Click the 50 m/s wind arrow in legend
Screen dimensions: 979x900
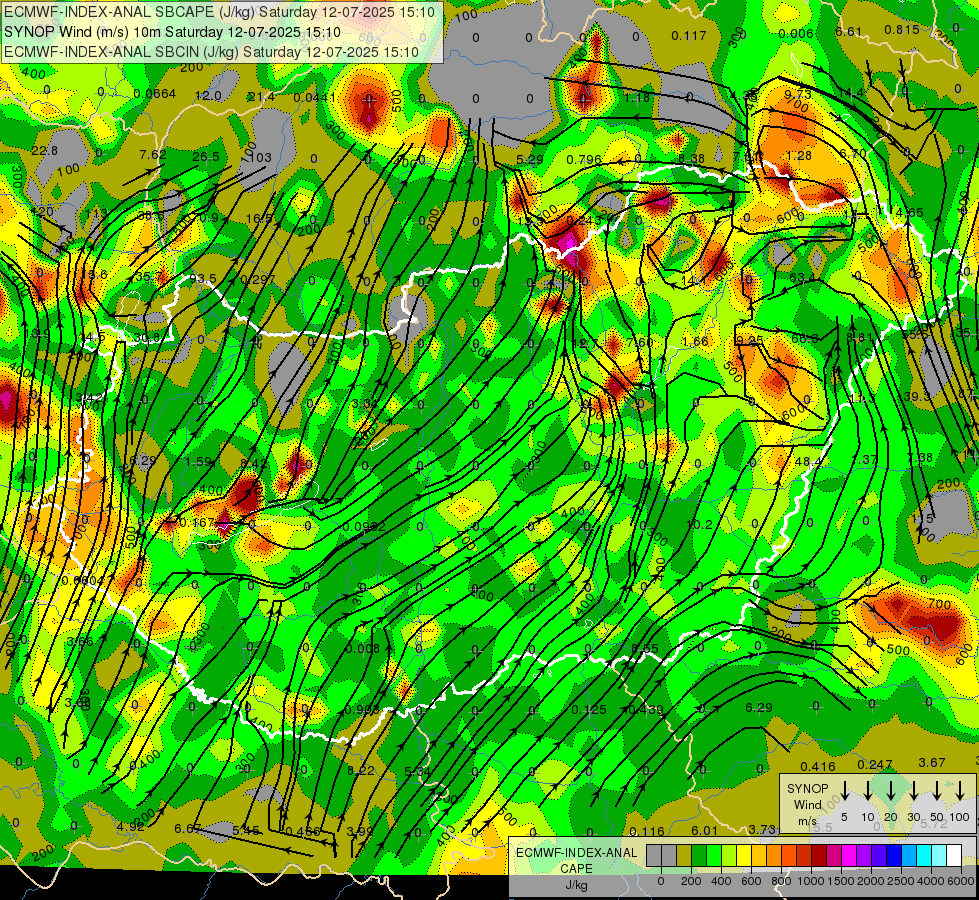coord(937,791)
